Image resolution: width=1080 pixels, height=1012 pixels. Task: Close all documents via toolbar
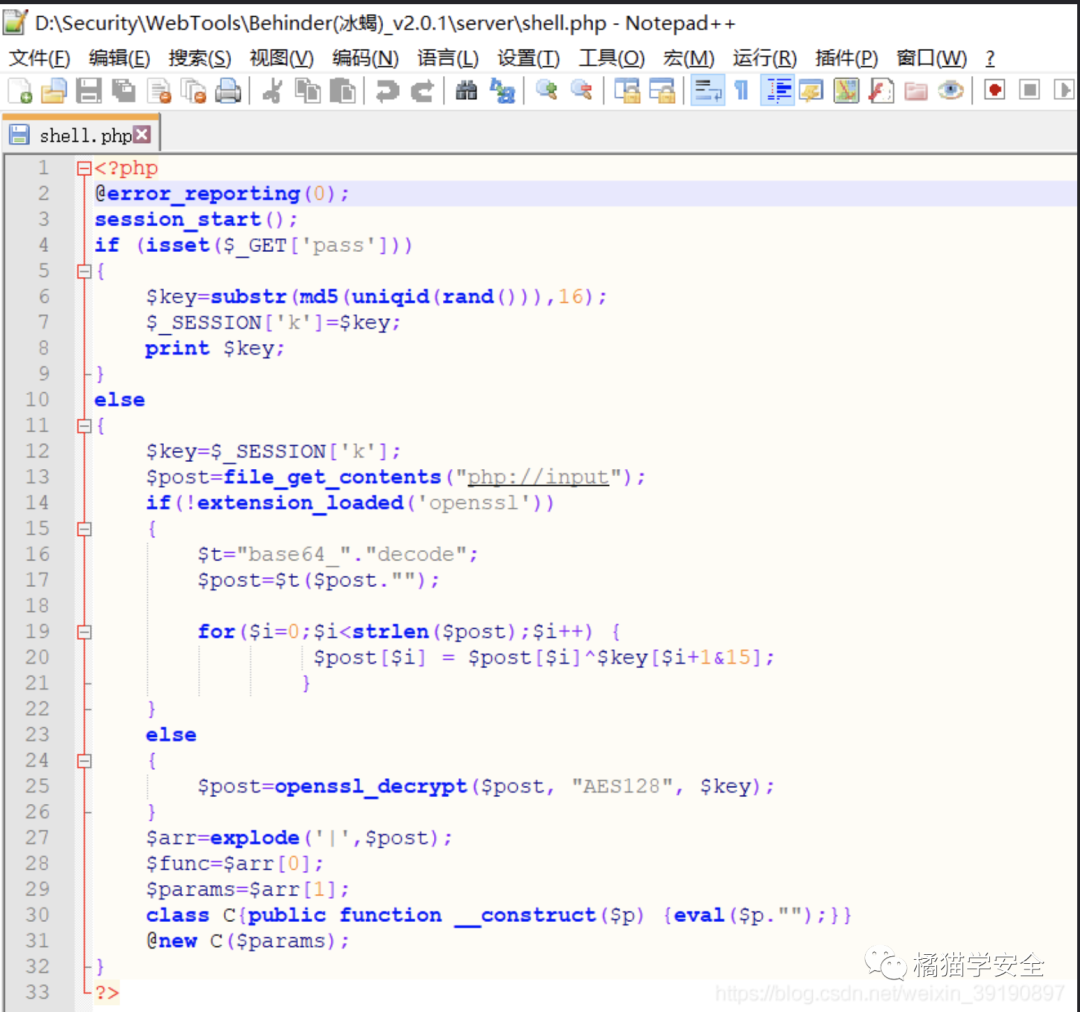tap(194, 91)
